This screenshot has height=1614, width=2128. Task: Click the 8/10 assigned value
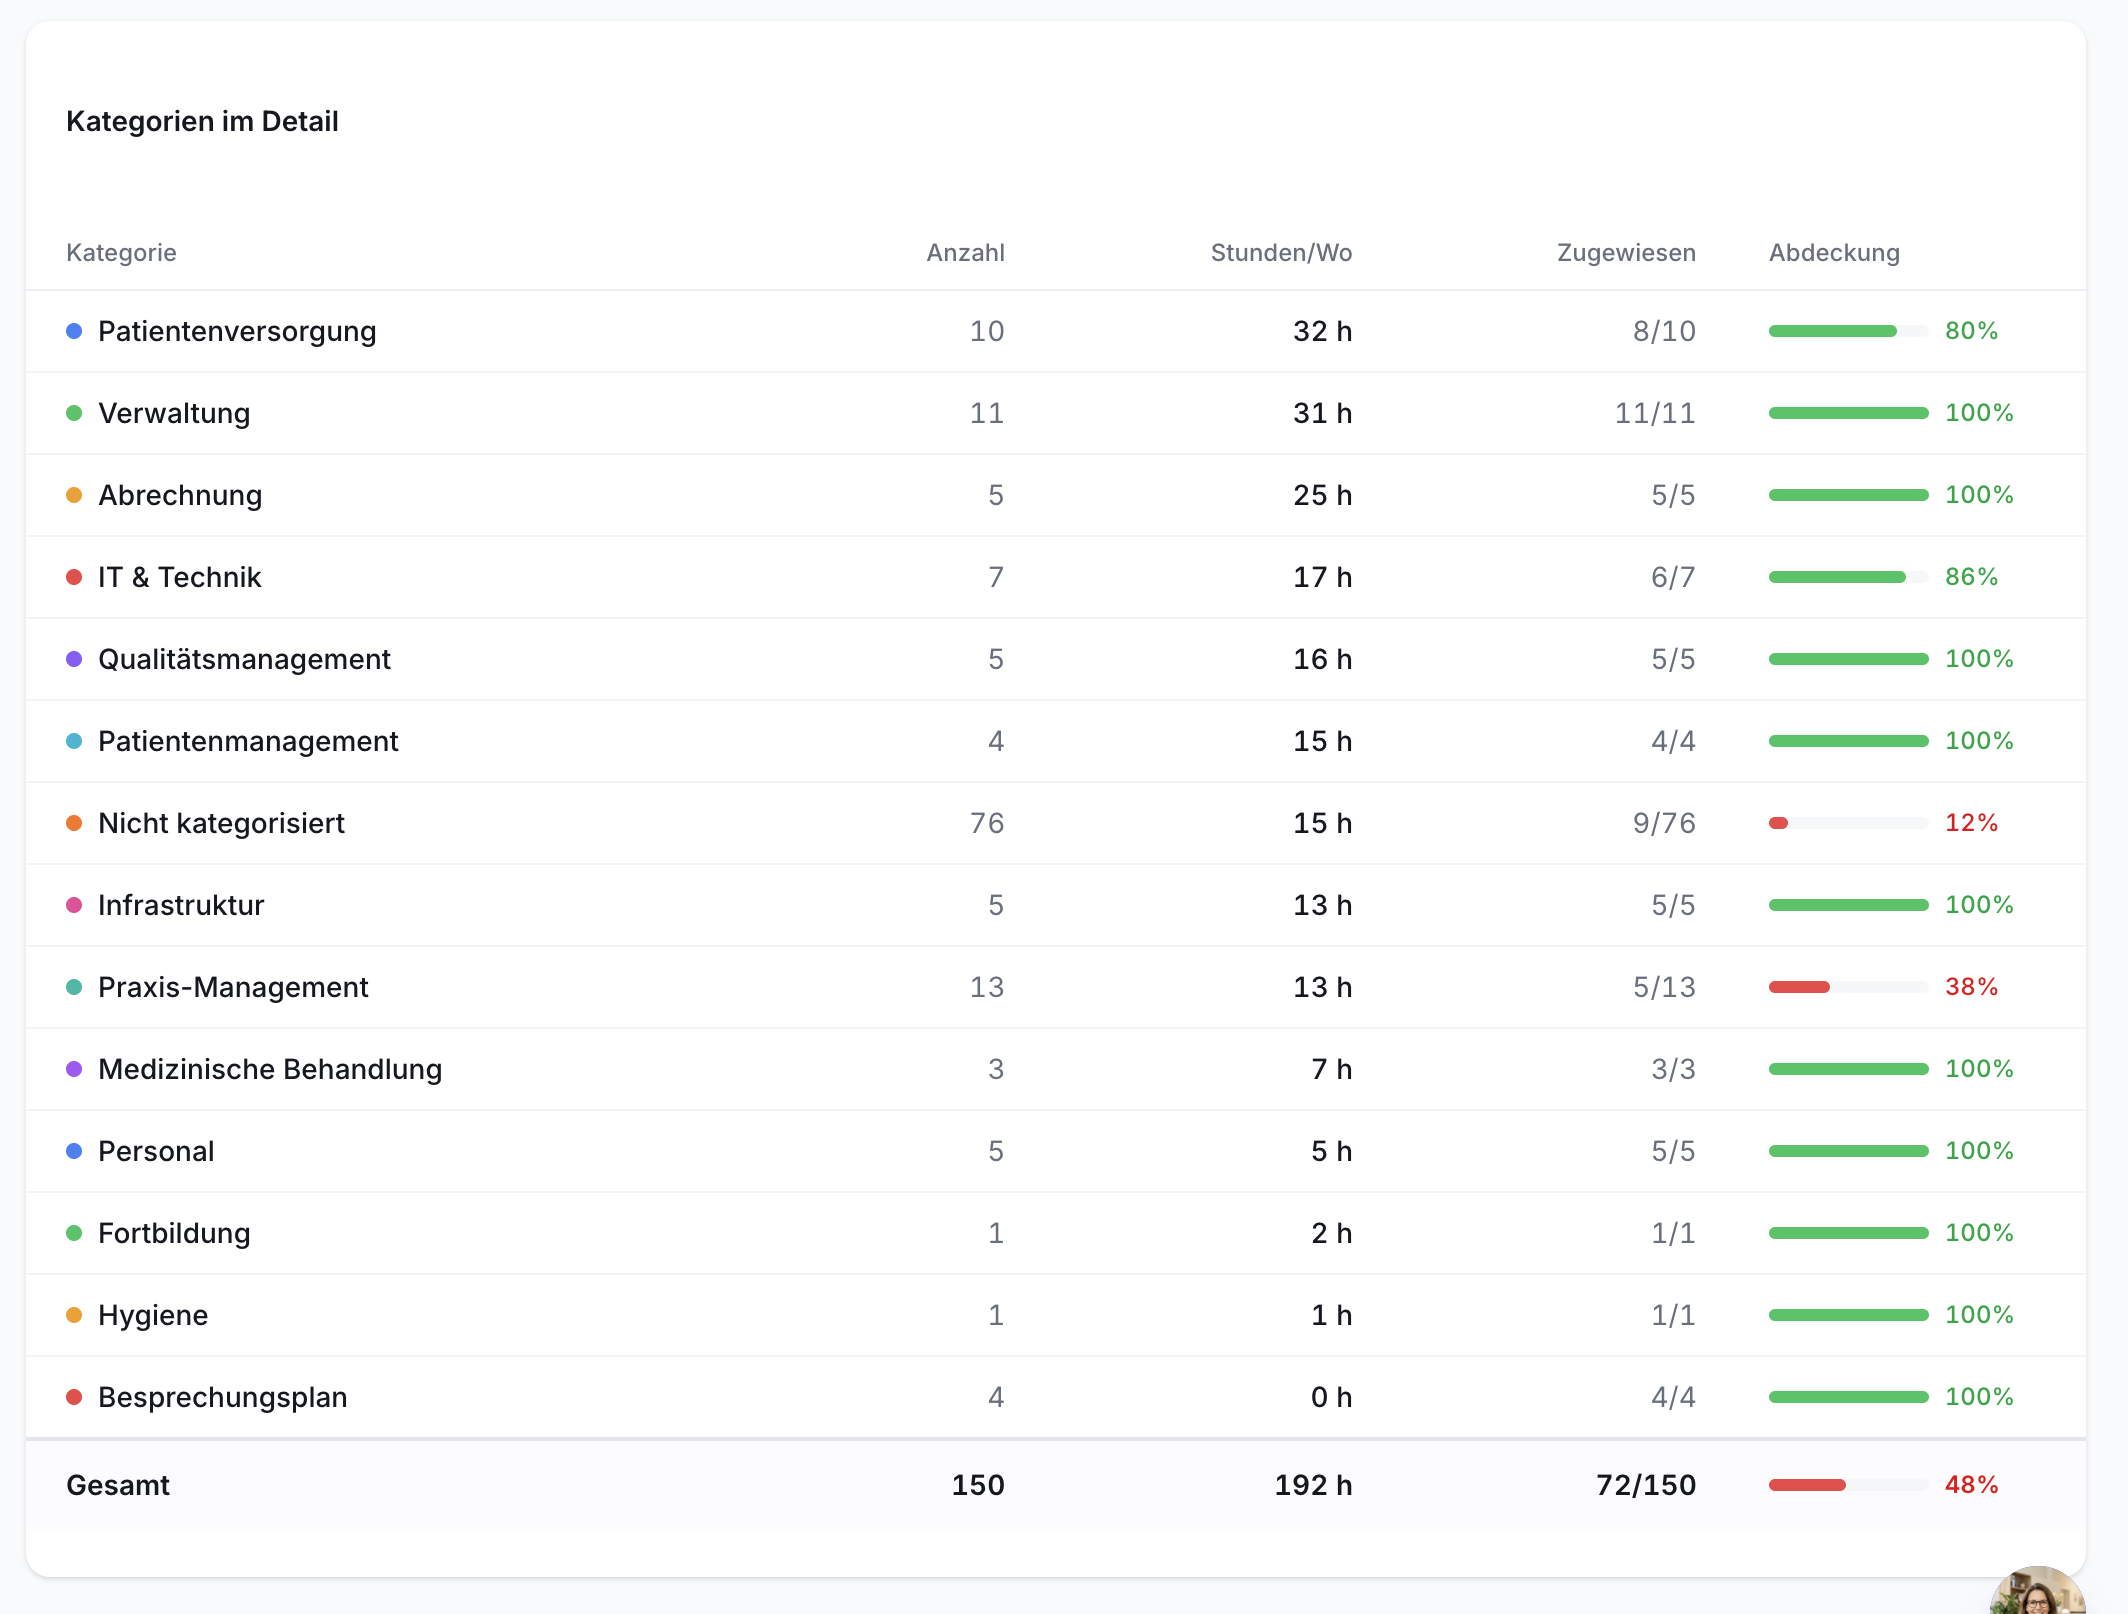[1664, 331]
